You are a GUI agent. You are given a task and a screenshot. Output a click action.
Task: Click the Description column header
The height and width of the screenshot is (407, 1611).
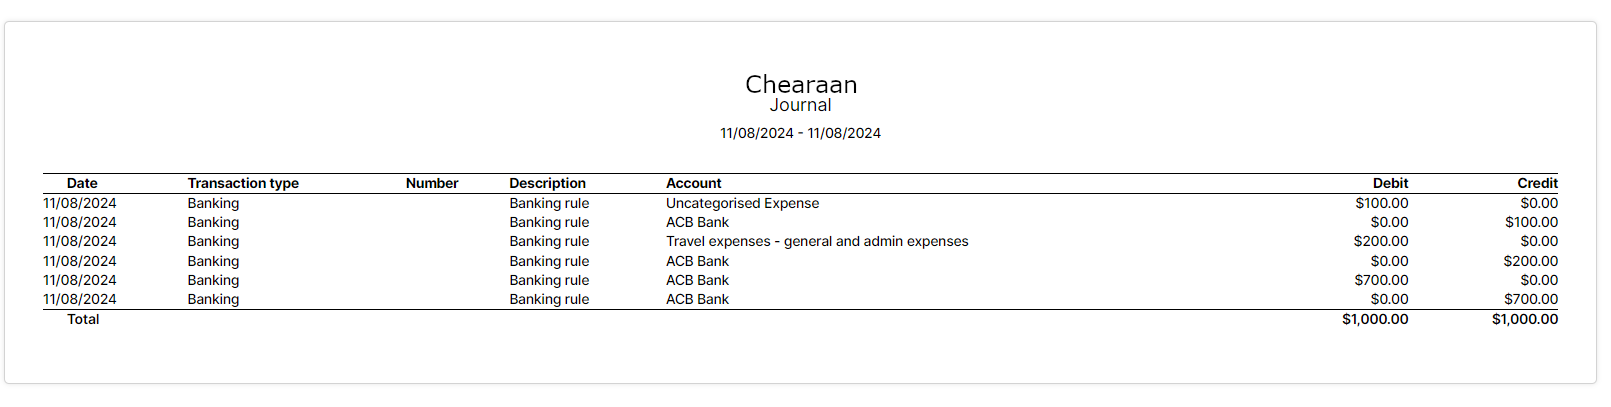tap(547, 183)
